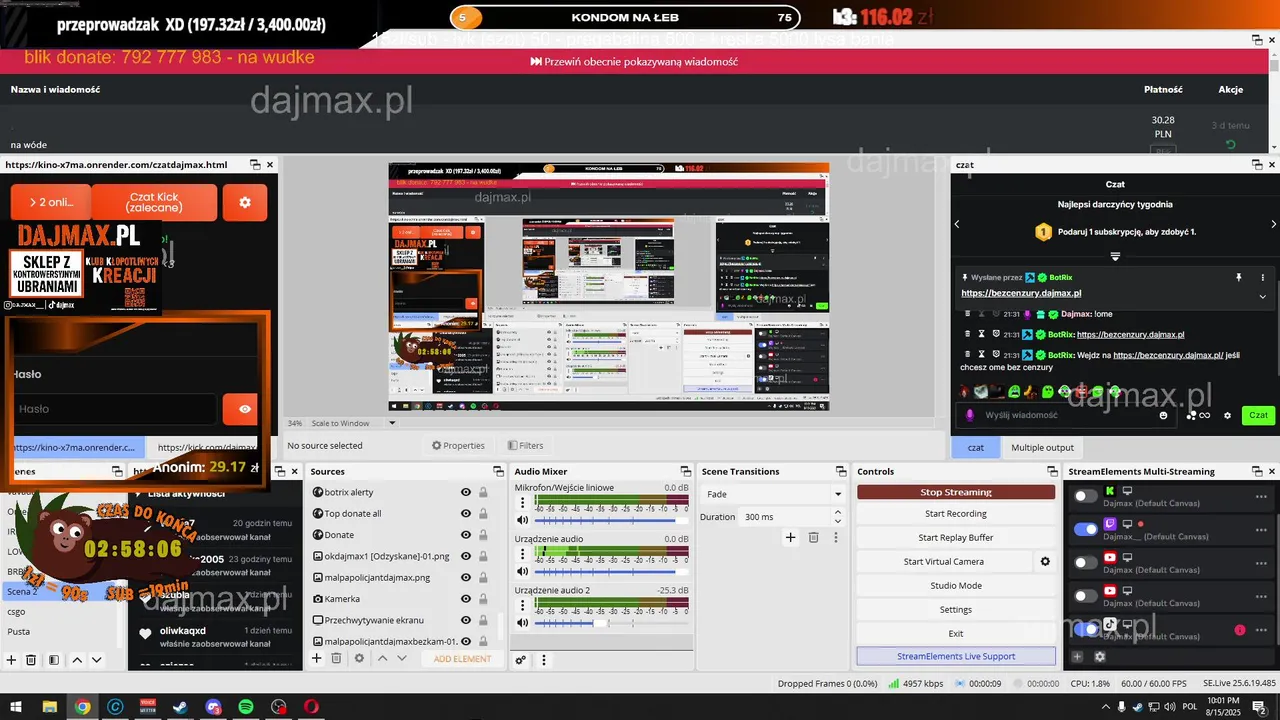Toggle visibility of botrix alerty source
Screen dimensions: 1280x720
coord(465,492)
